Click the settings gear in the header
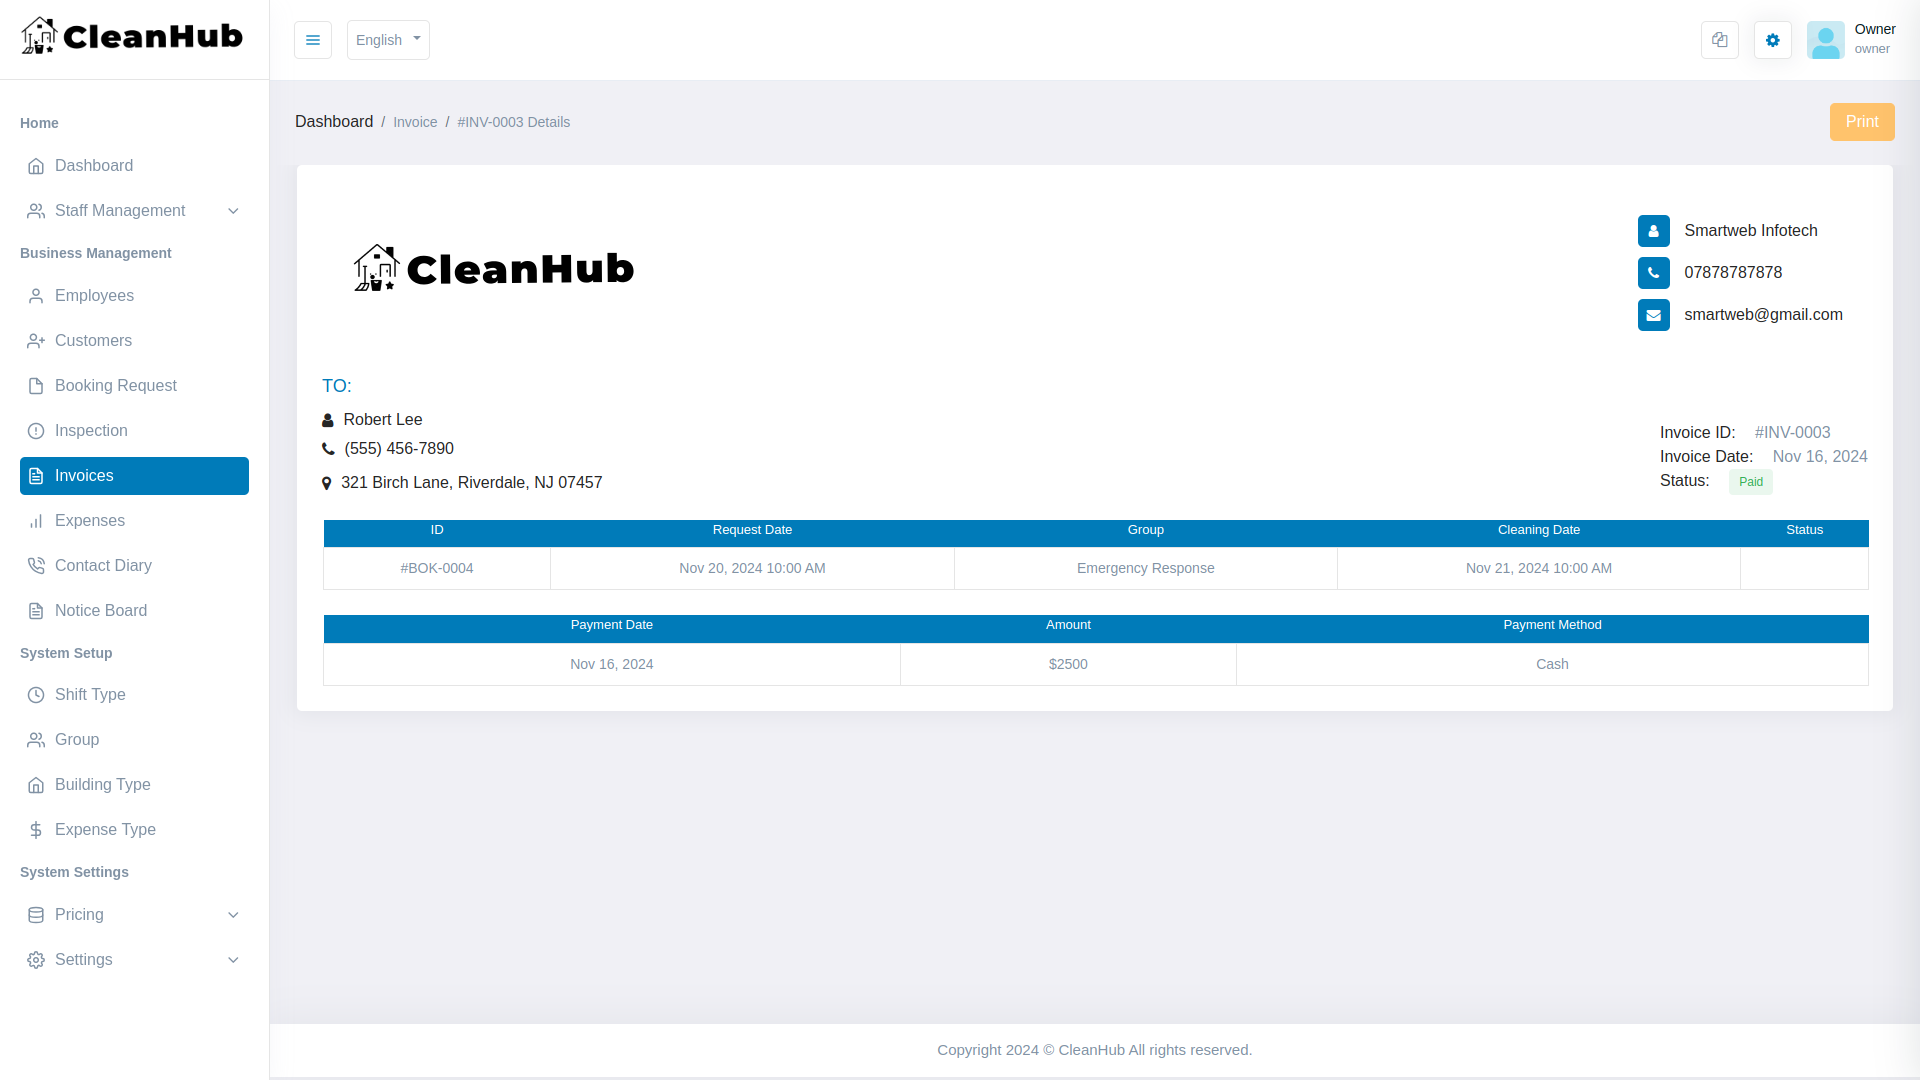The height and width of the screenshot is (1080, 1920). coord(1772,40)
